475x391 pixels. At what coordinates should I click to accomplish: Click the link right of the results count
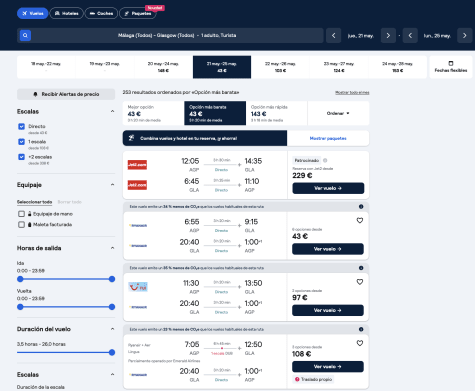click(x=352, y=93)
